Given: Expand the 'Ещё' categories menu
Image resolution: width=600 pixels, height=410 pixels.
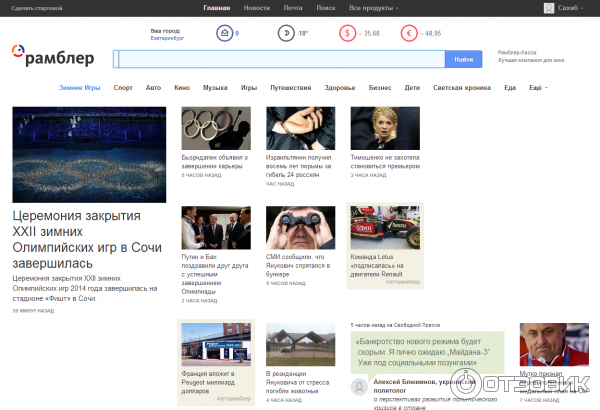Looking at the screenshot, I should click(x=536, y=88).
